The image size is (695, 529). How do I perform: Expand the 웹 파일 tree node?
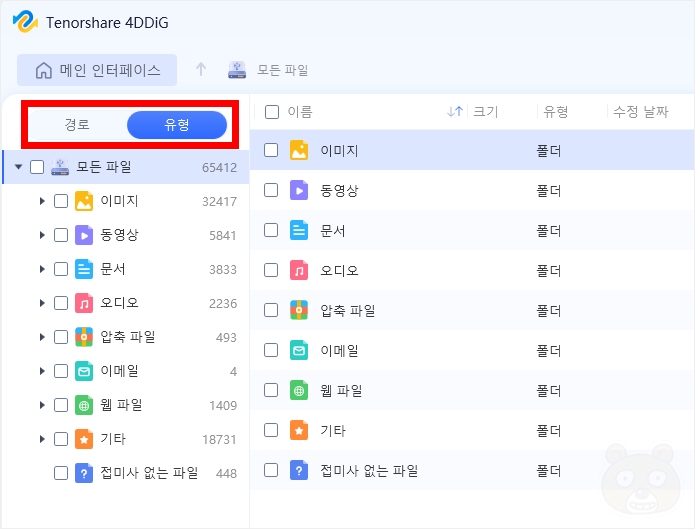[42, 405]
